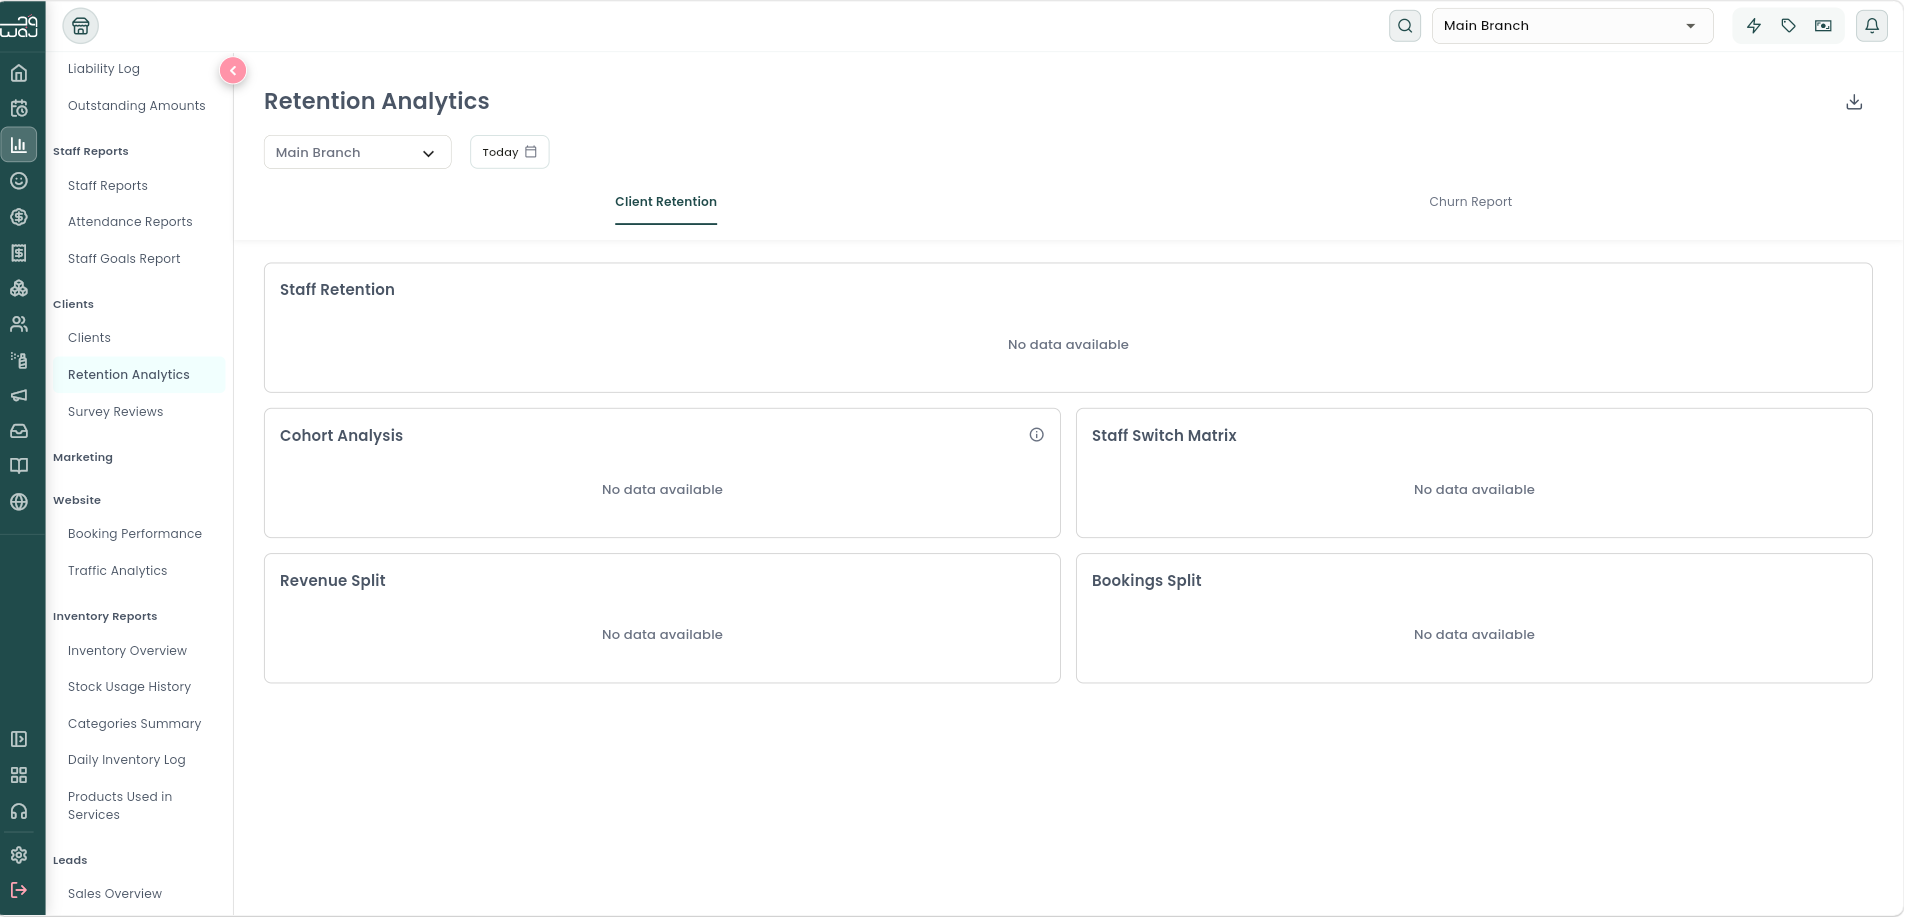Open the Main Branch dropdown in the top header
This screenshot has width=1906, height=917.
pos(1572,26)
